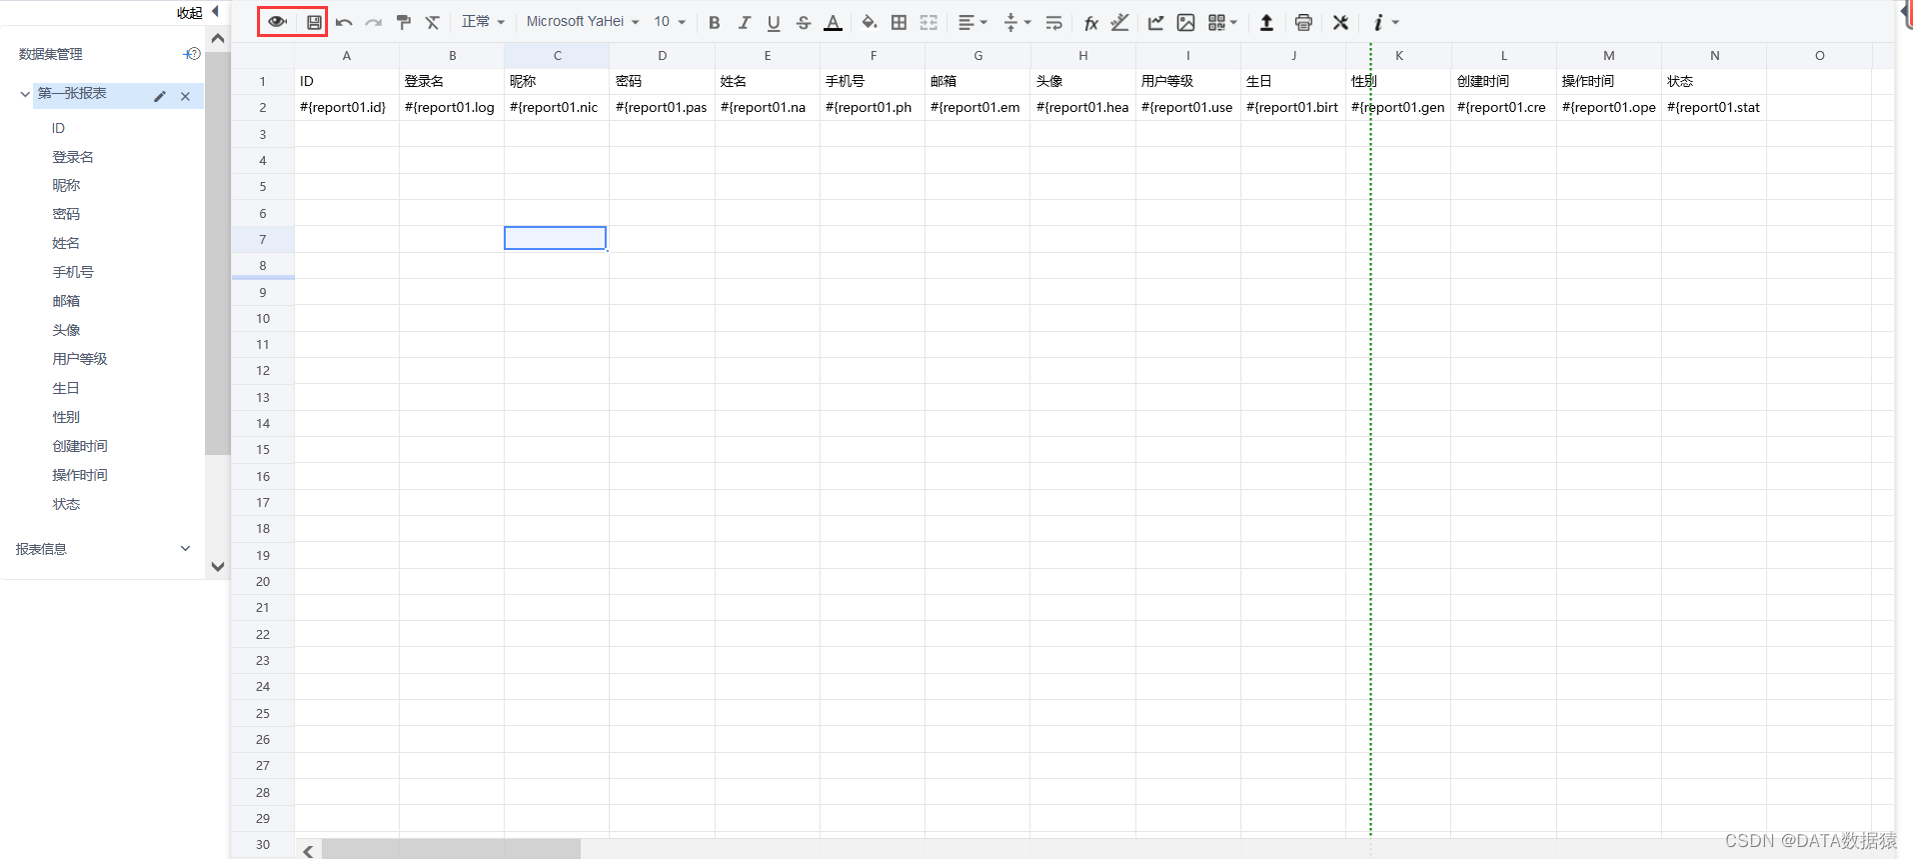The width and height of the screenshot is (1913, 859).
Task: Insert an image
Action: 1186,22
